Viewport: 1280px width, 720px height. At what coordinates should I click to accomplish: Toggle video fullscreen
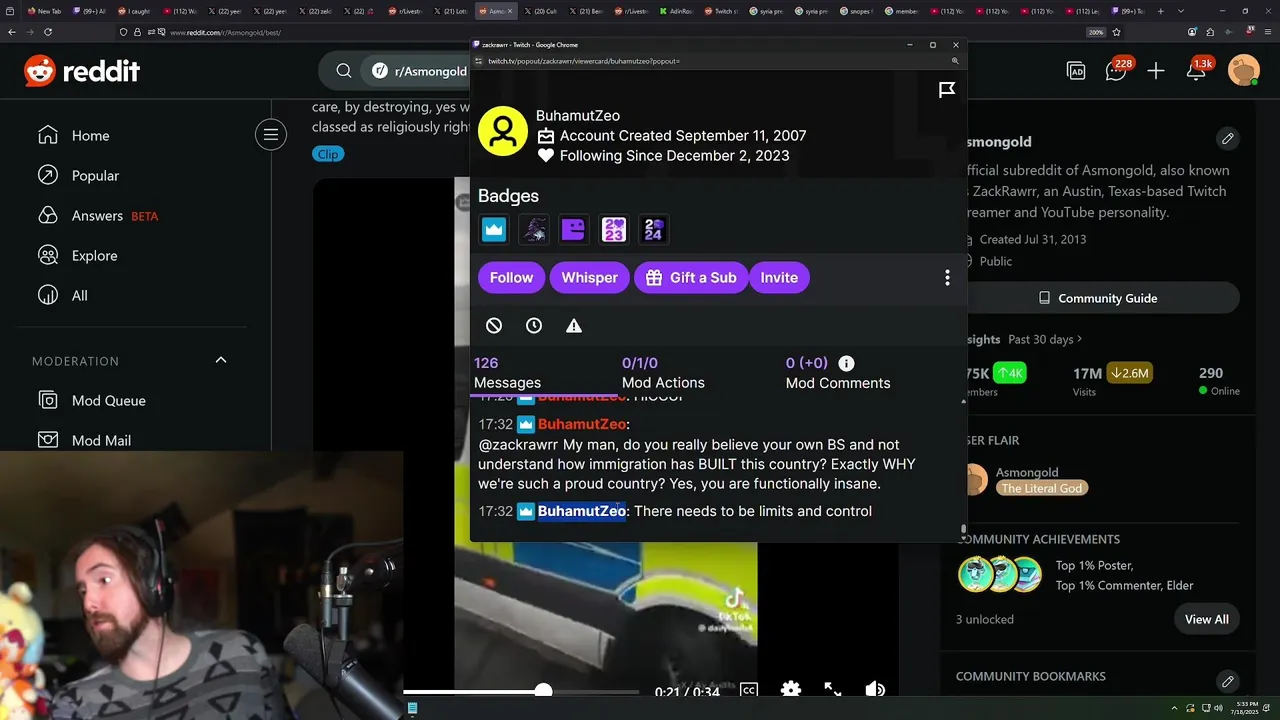tap(833, 690)
